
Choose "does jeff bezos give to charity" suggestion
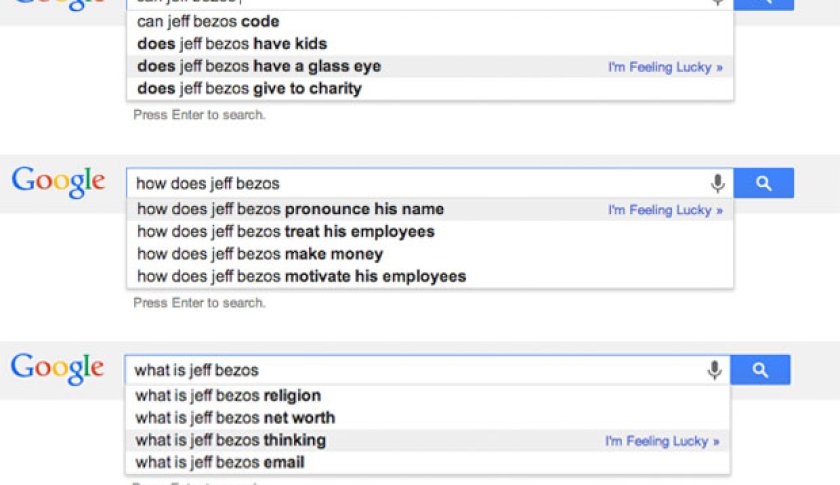pyautogui.click(x=249, y=88)
